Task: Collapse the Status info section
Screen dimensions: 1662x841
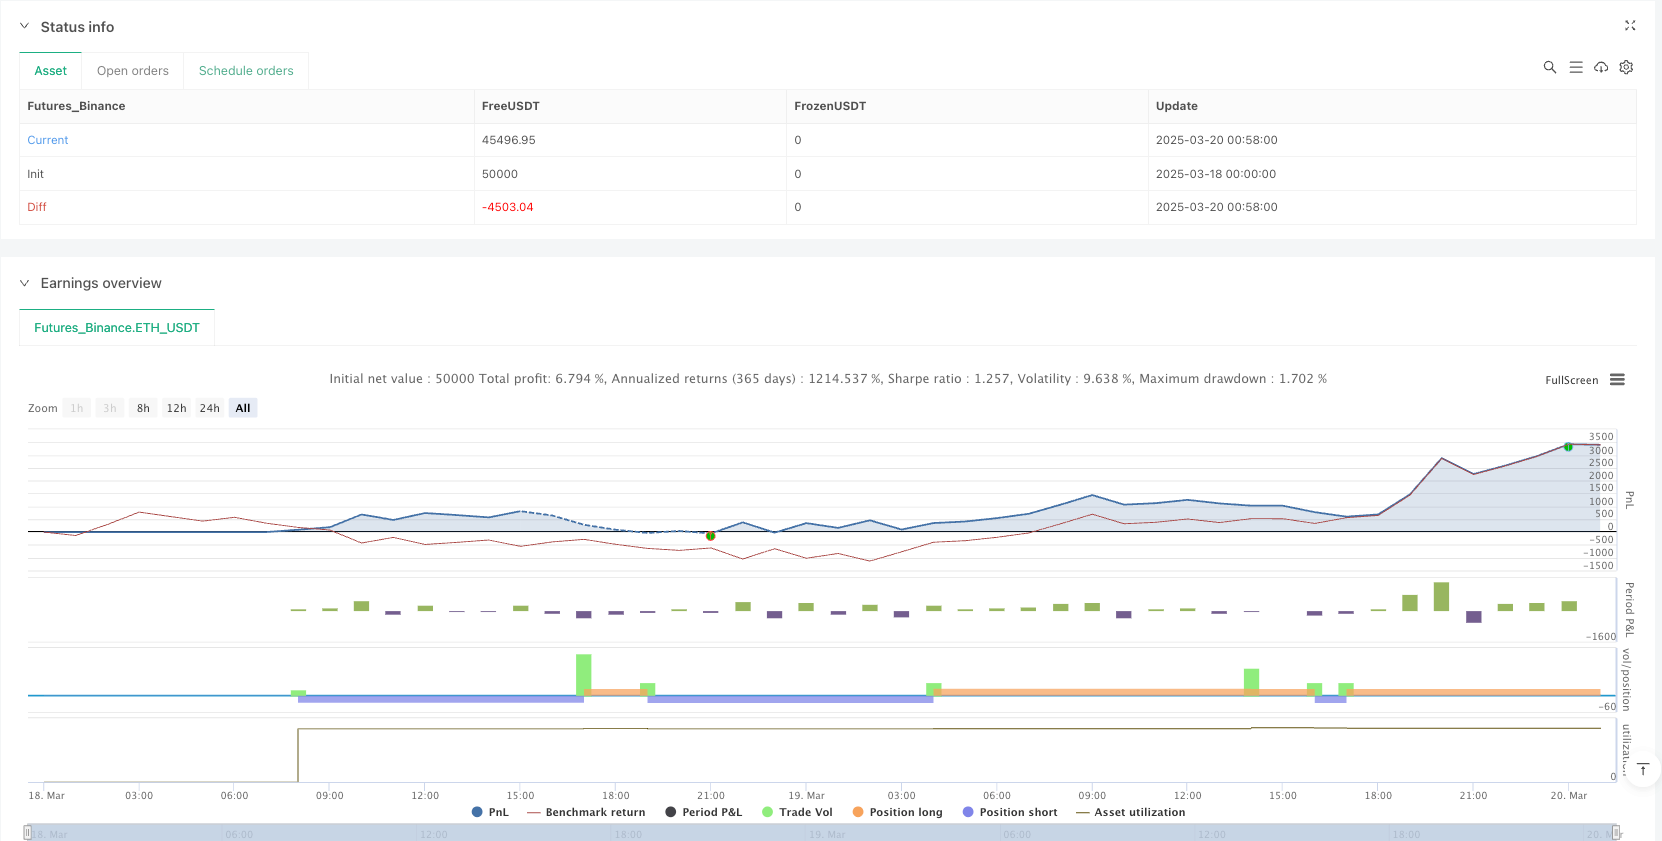Action: point(24,26)
